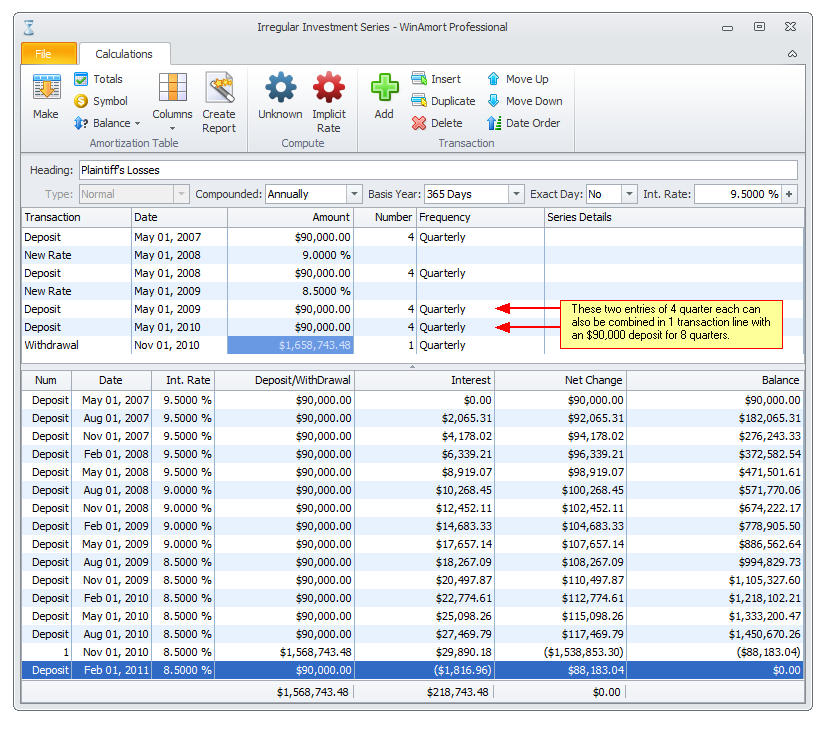This screenshot has width=830, height=730.
Task: Open the File menu tab
Action: point(49,53)
